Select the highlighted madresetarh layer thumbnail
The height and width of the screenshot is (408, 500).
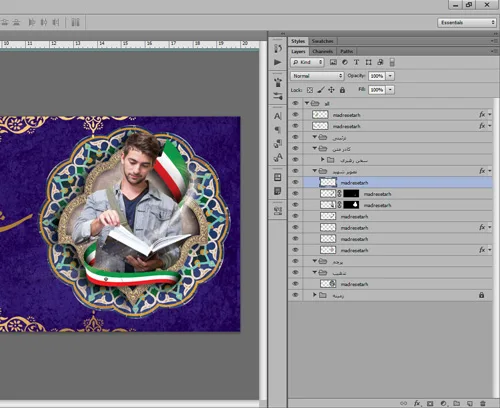point(328,182)
